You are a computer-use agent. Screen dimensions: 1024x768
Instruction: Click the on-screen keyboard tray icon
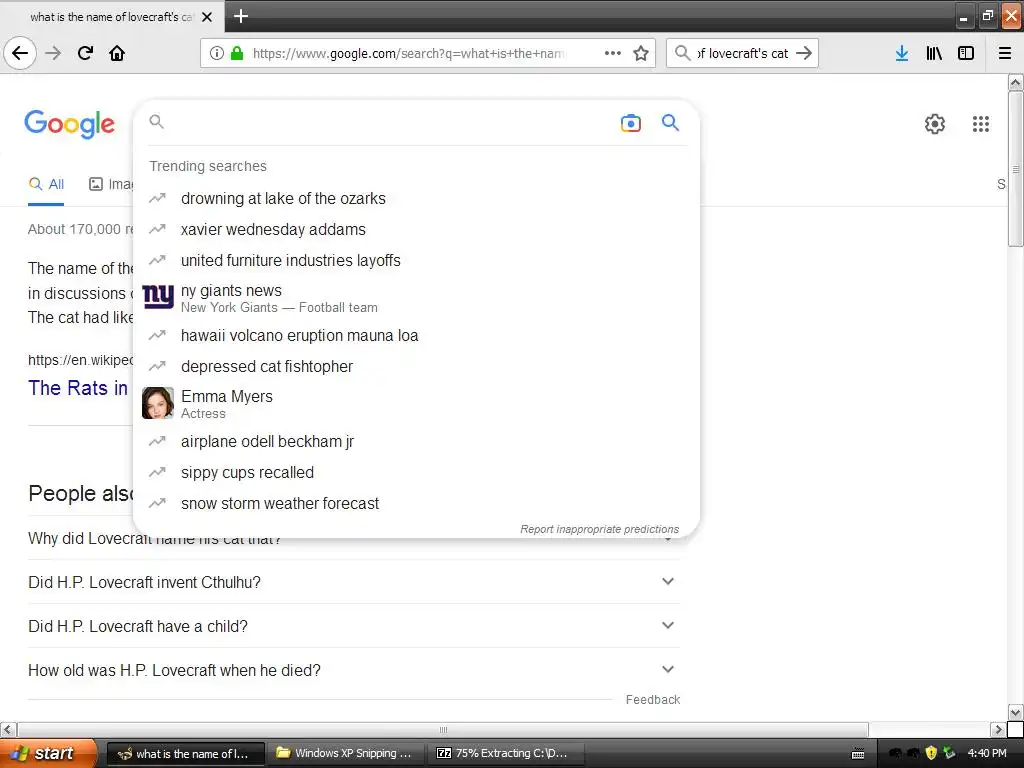point(858,754)
